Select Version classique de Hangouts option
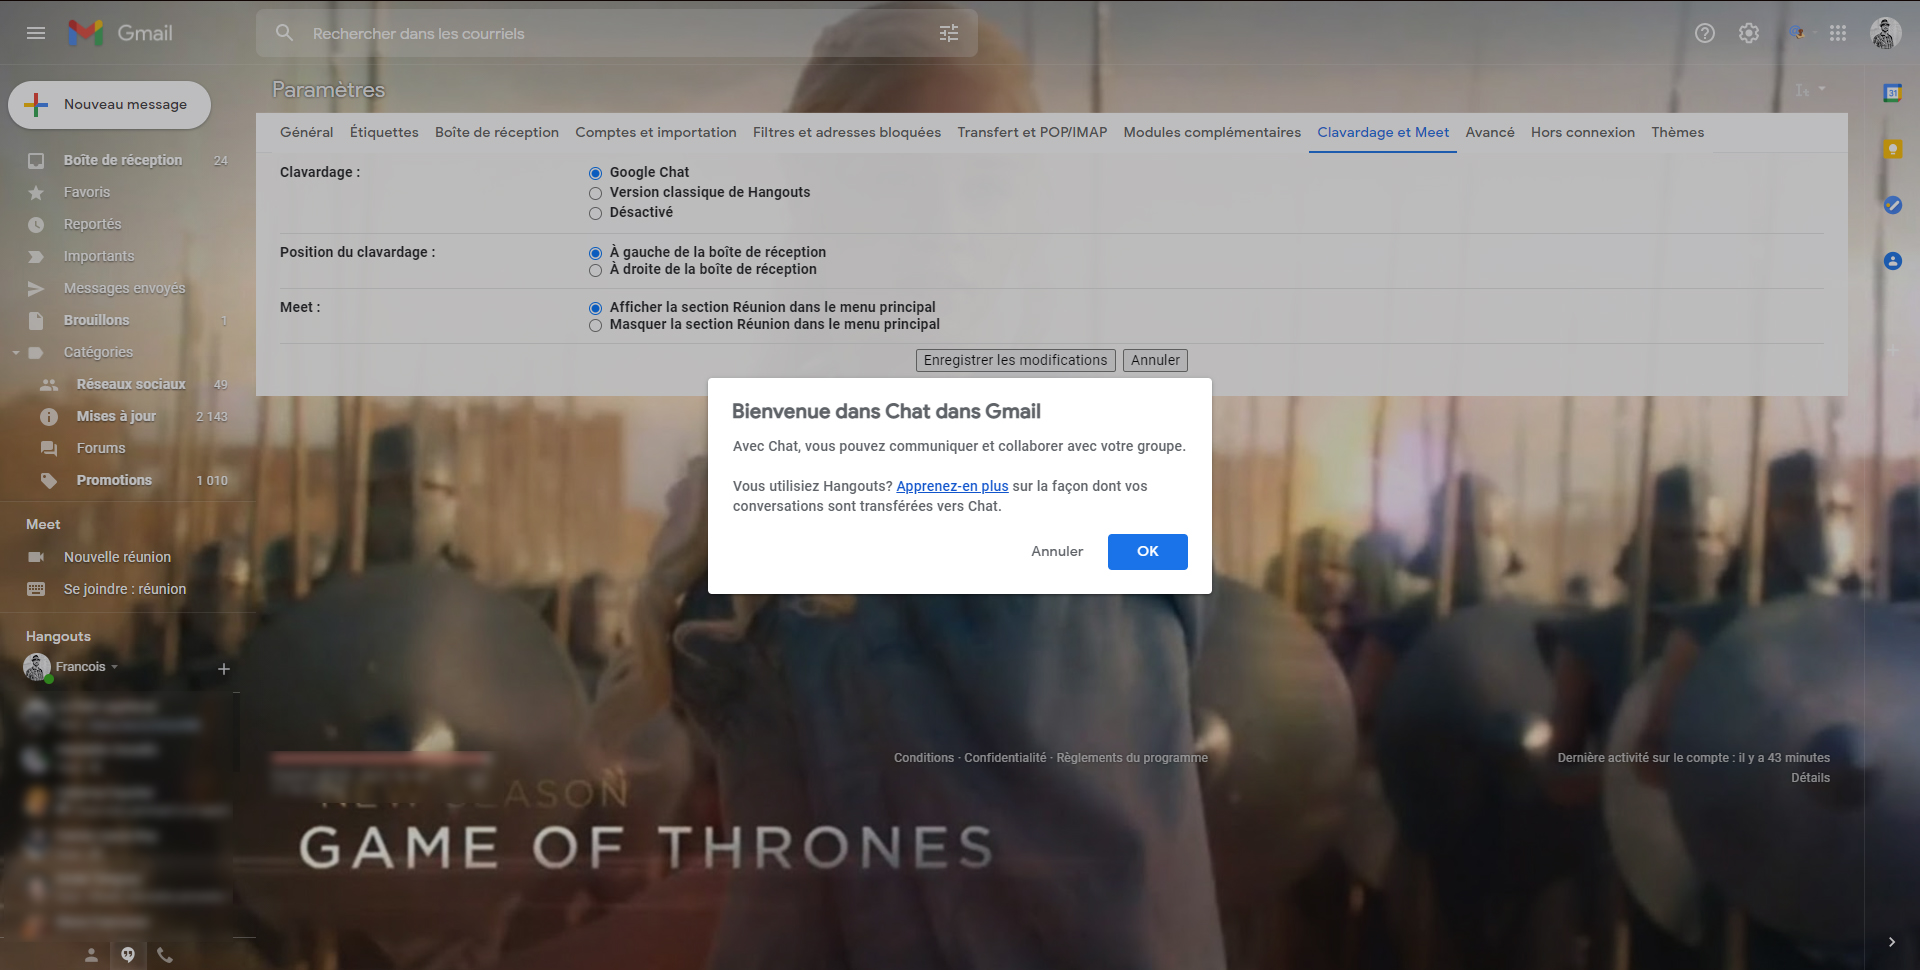The width and height of the screenshot is (1920, 970). (595, 193)
